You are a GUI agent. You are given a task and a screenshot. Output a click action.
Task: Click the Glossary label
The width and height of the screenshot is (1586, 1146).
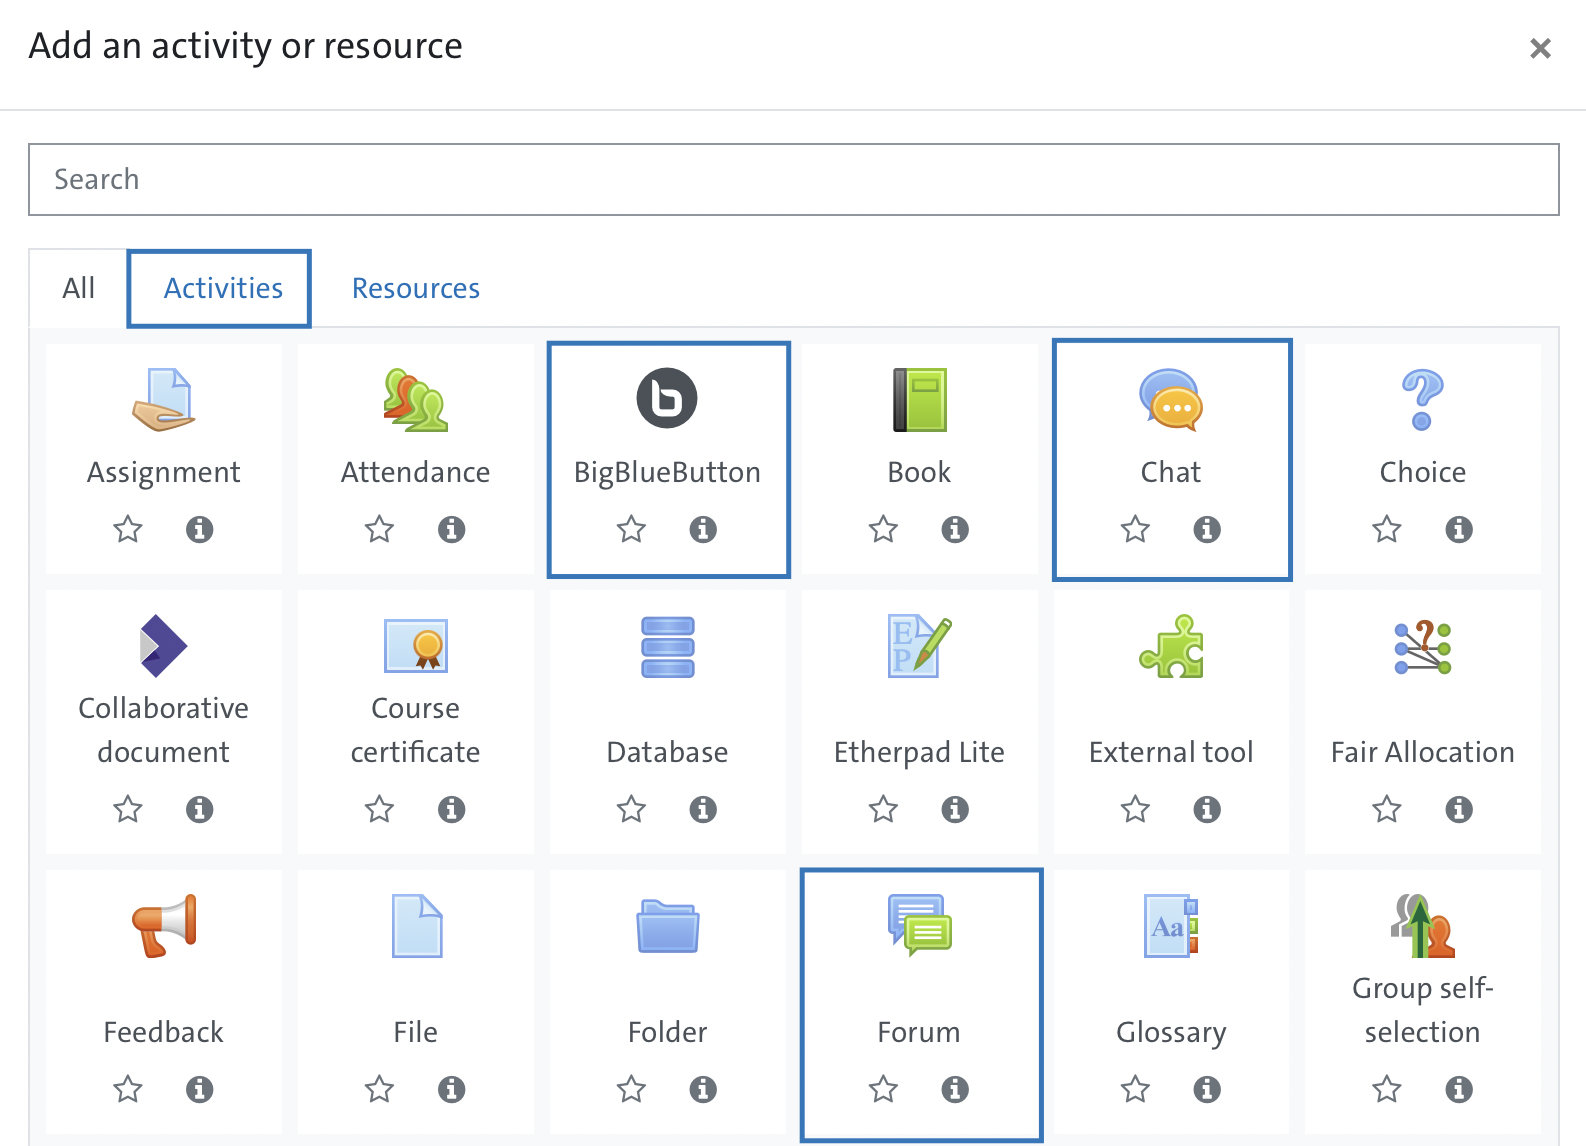coord(1171,1032)
